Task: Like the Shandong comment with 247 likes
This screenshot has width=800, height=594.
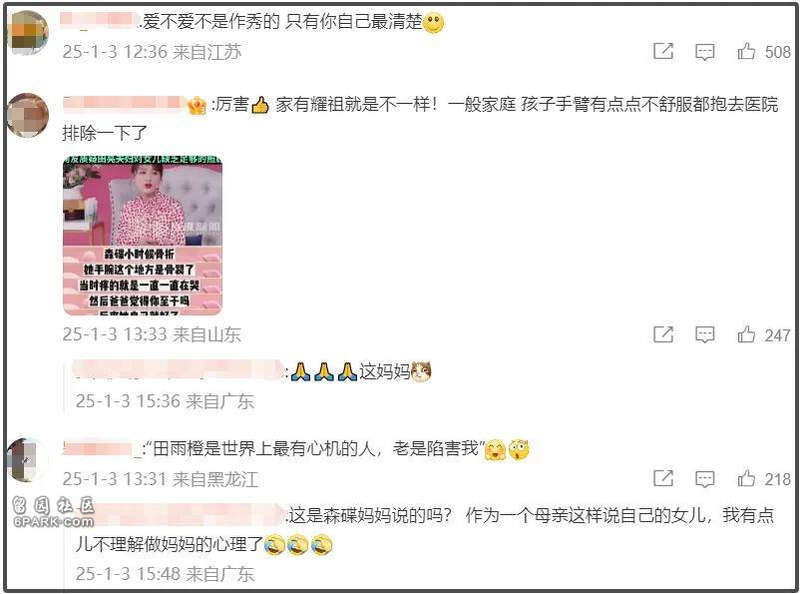Action: point(746,334)
